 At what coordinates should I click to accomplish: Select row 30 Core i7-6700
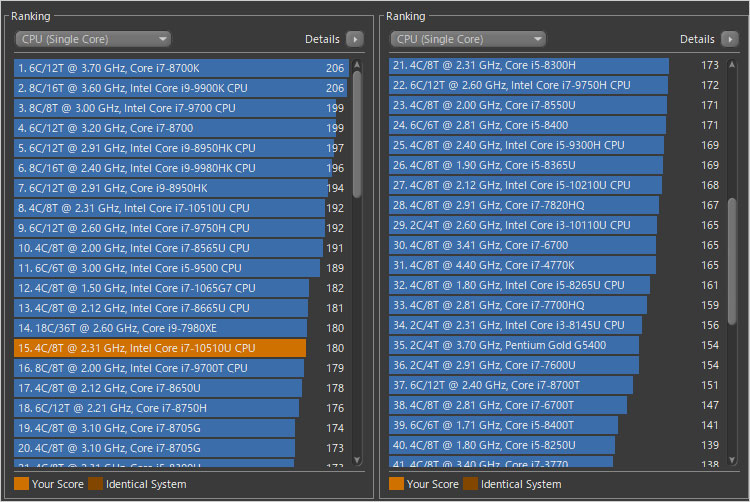556,245
